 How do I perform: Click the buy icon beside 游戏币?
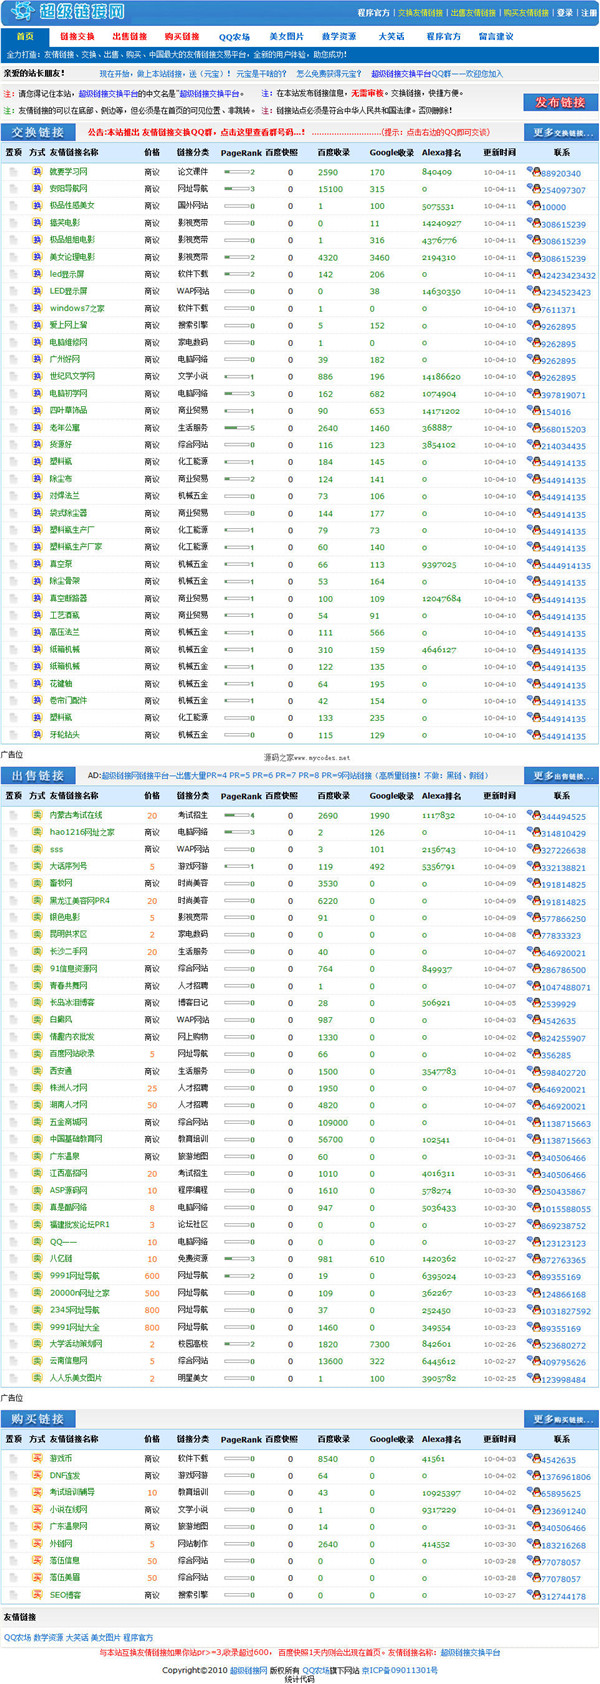pyautogui.click(x=37, y=1458)
